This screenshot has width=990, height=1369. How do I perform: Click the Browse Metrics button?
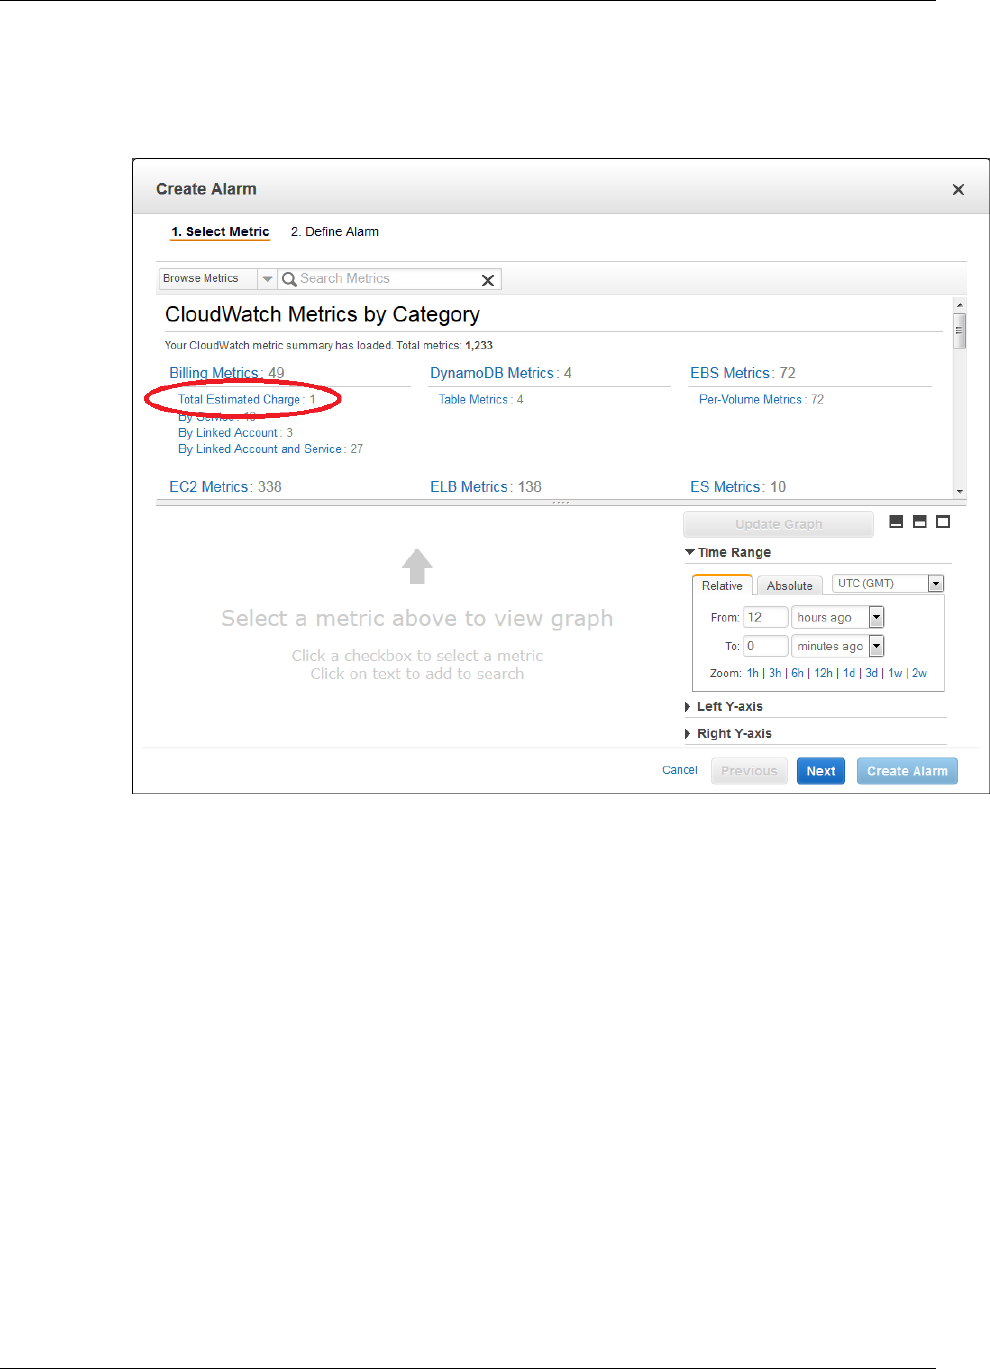point(208,279)
